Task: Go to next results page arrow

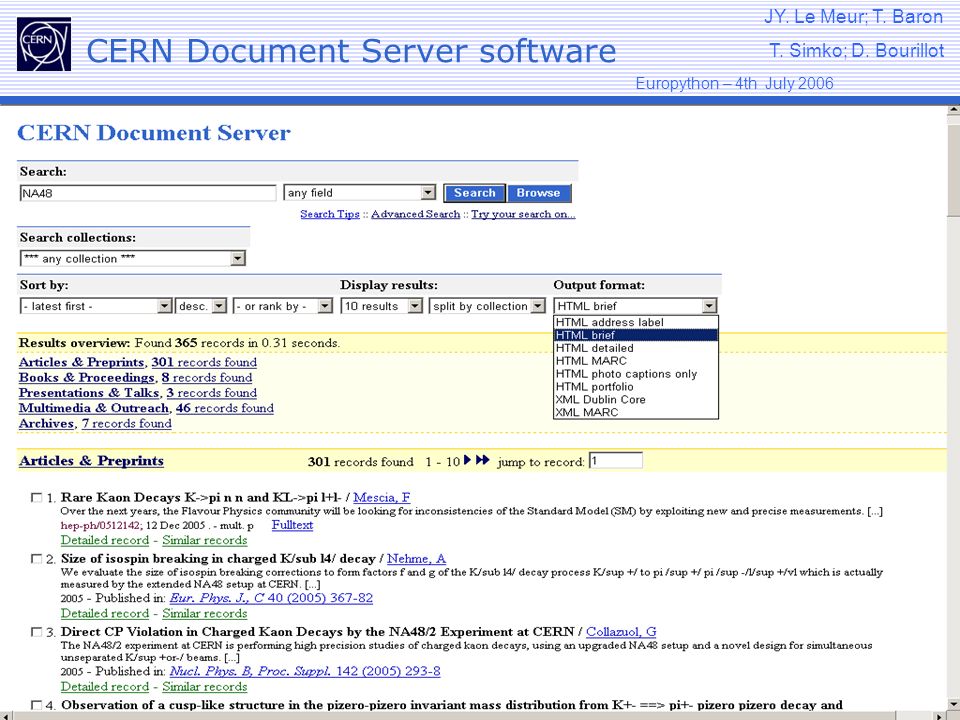Action: [468, 460]
